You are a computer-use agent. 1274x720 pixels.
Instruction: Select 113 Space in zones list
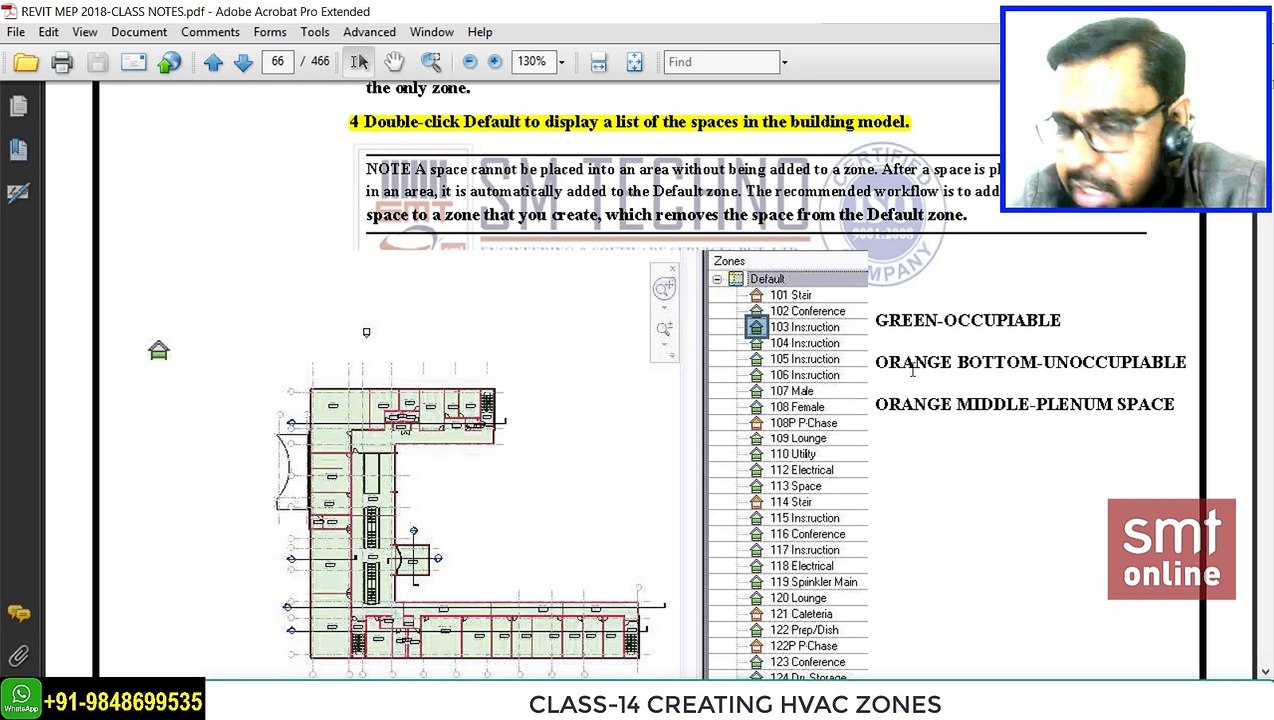pos(796,486)
